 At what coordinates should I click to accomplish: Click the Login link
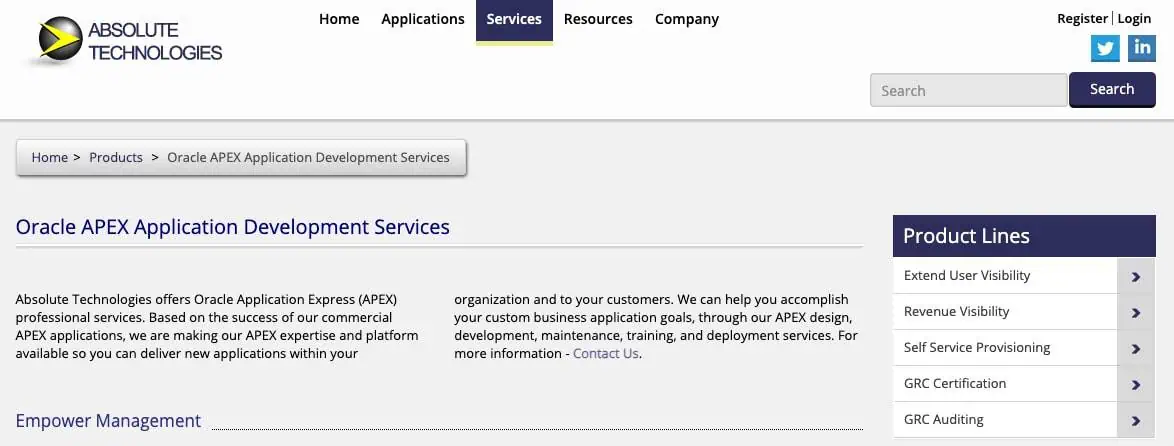(x=1134, y=19)
